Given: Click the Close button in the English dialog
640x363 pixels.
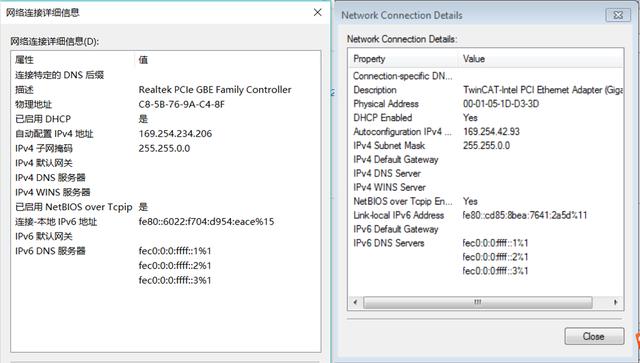Looking at the screenshot, I should click(594, 336).
